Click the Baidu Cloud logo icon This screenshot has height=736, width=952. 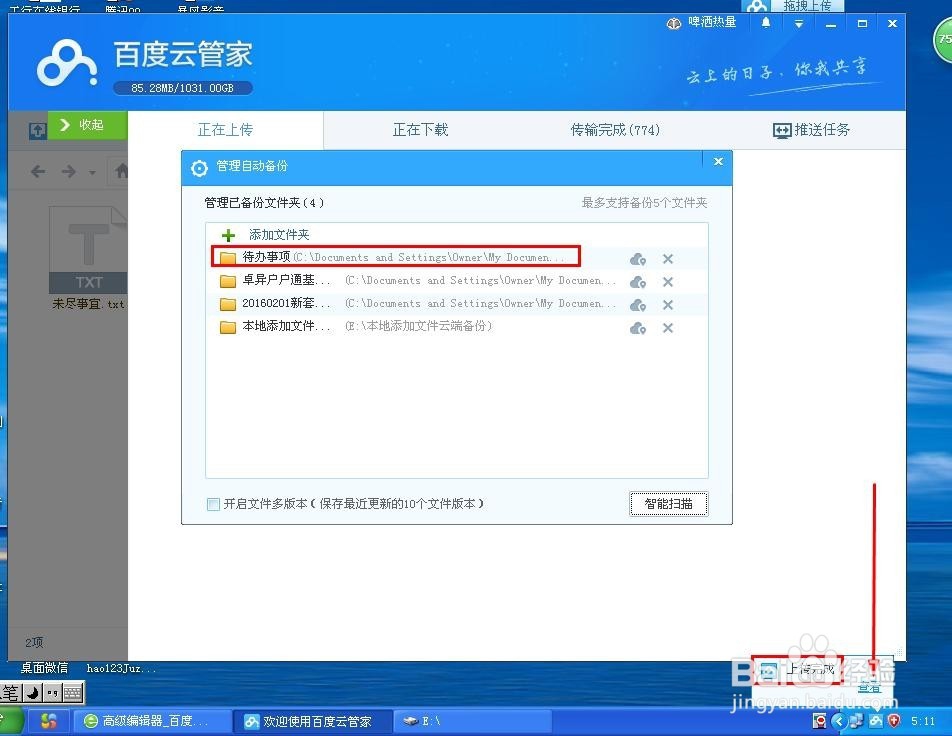64,62
